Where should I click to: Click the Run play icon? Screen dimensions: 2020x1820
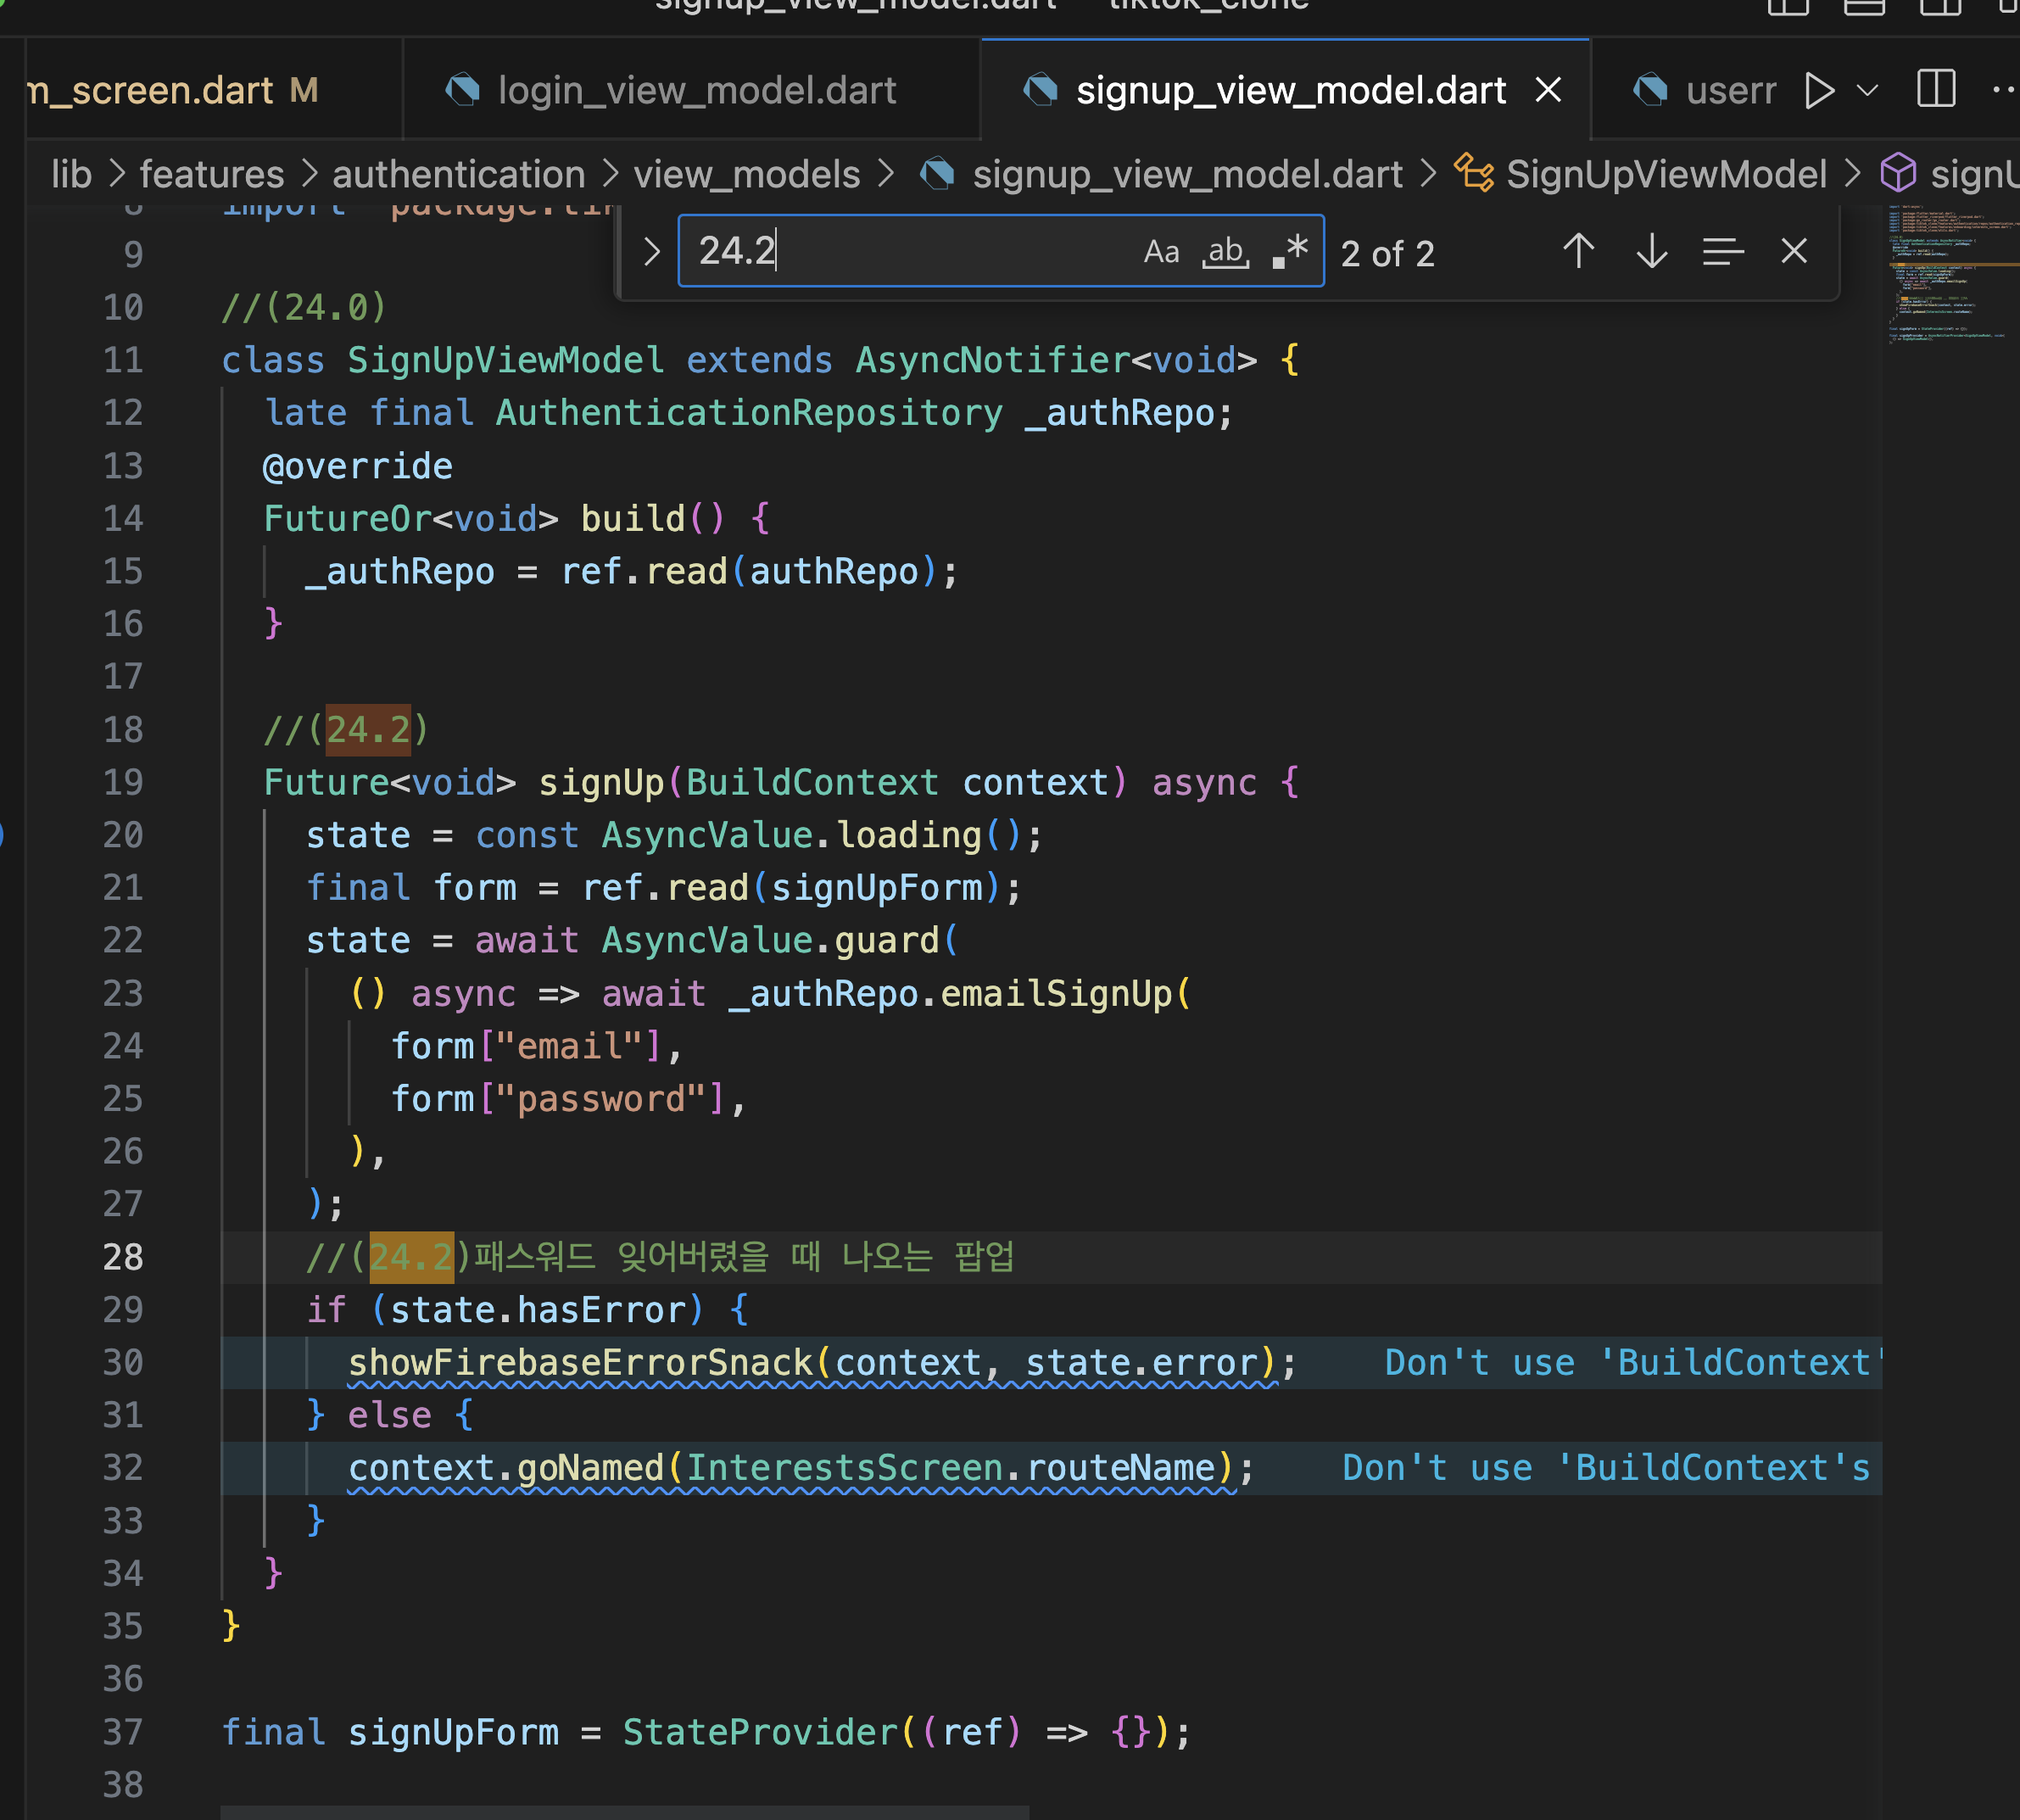(1819, 91)
